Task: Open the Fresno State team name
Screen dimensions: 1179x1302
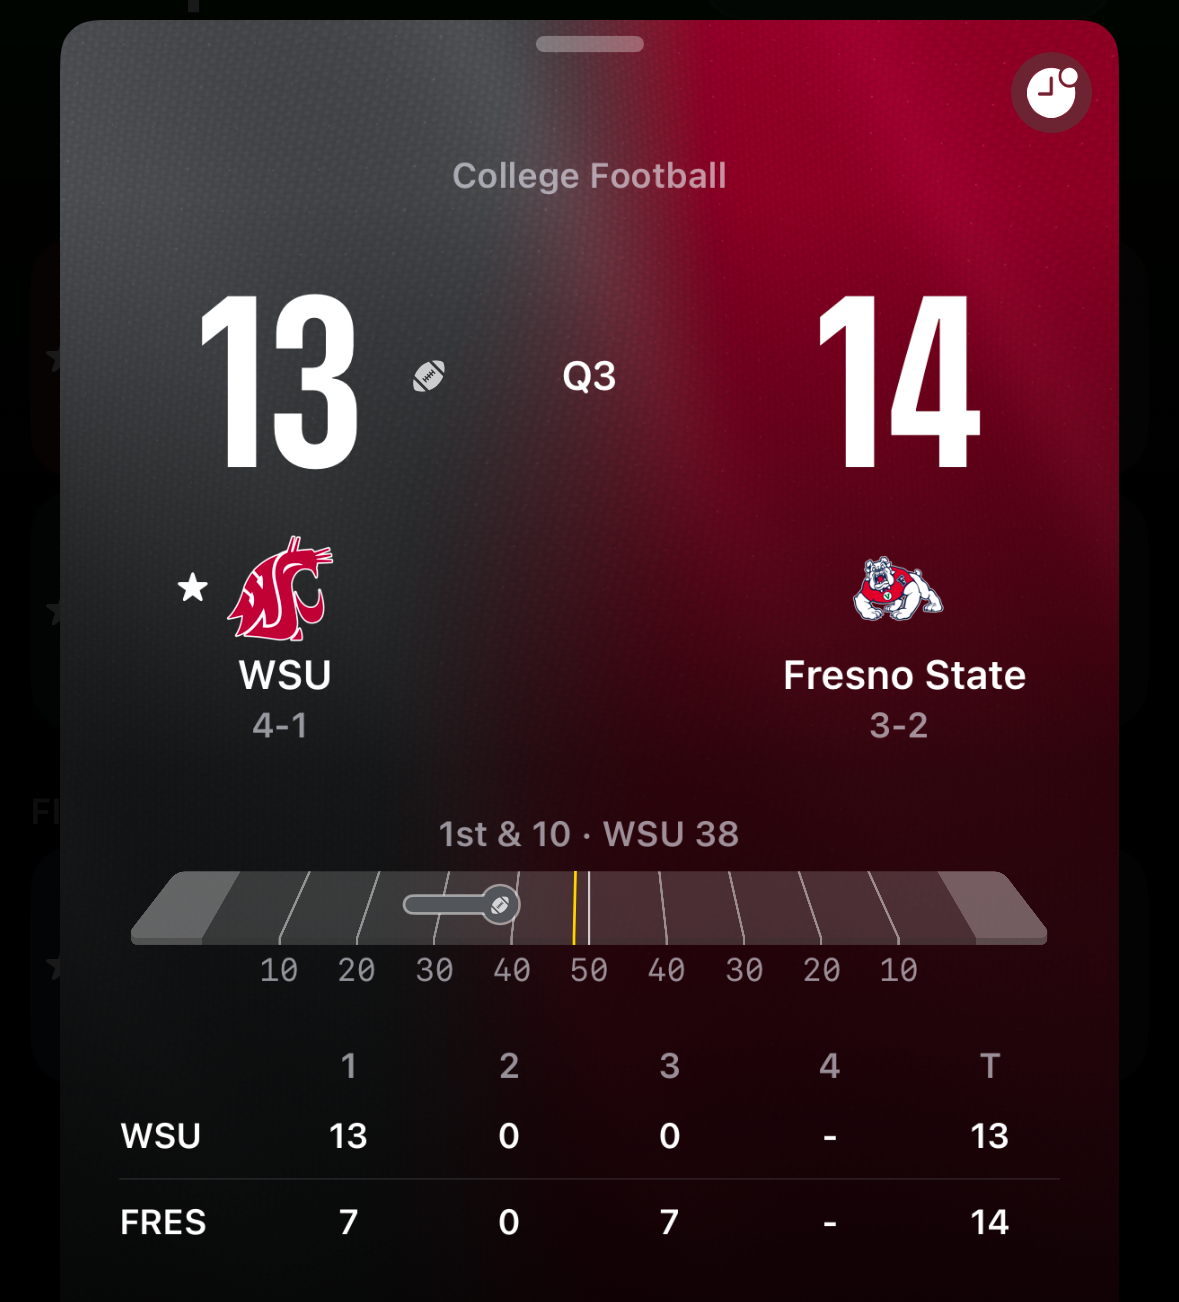Action: 904,675
